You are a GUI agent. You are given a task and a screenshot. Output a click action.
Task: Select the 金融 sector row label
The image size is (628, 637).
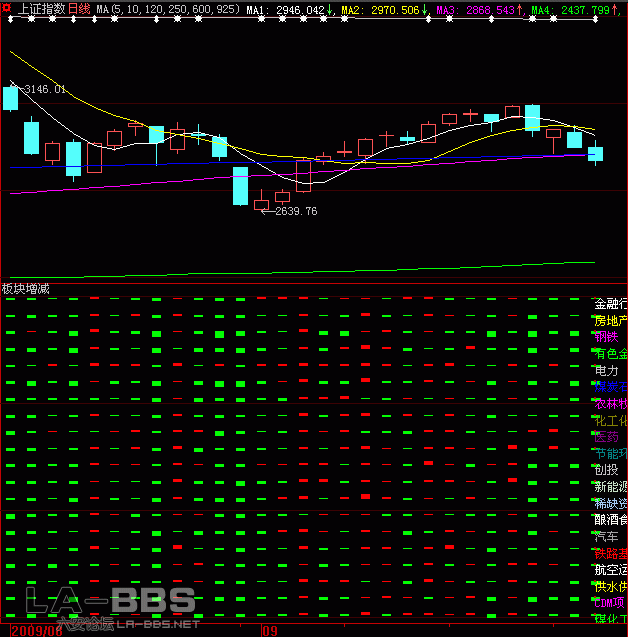pos(610,304)
